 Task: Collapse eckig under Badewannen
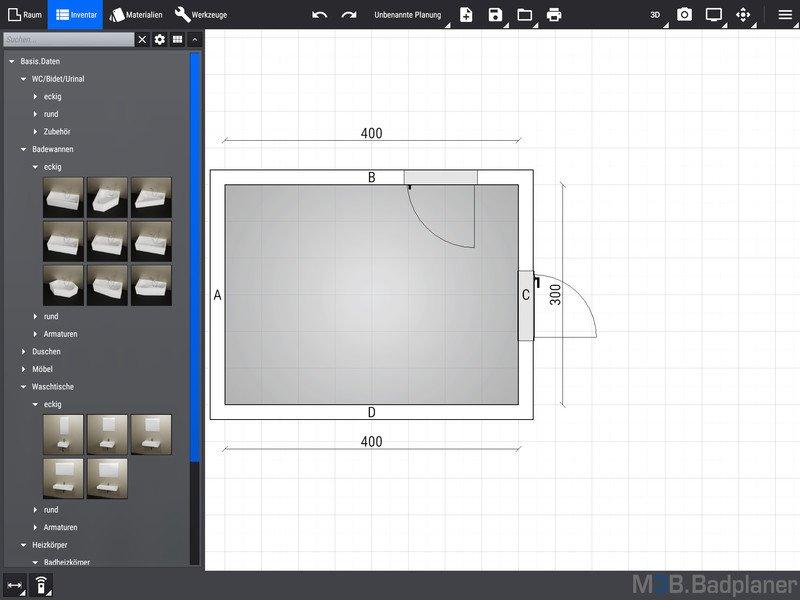[35, 167]
